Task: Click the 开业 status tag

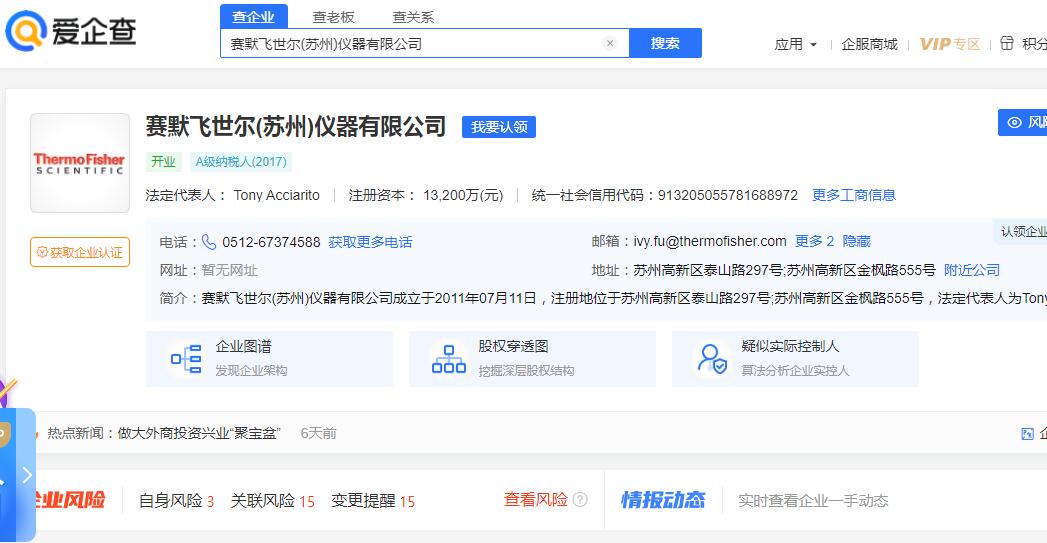Action: coord(164,162)
